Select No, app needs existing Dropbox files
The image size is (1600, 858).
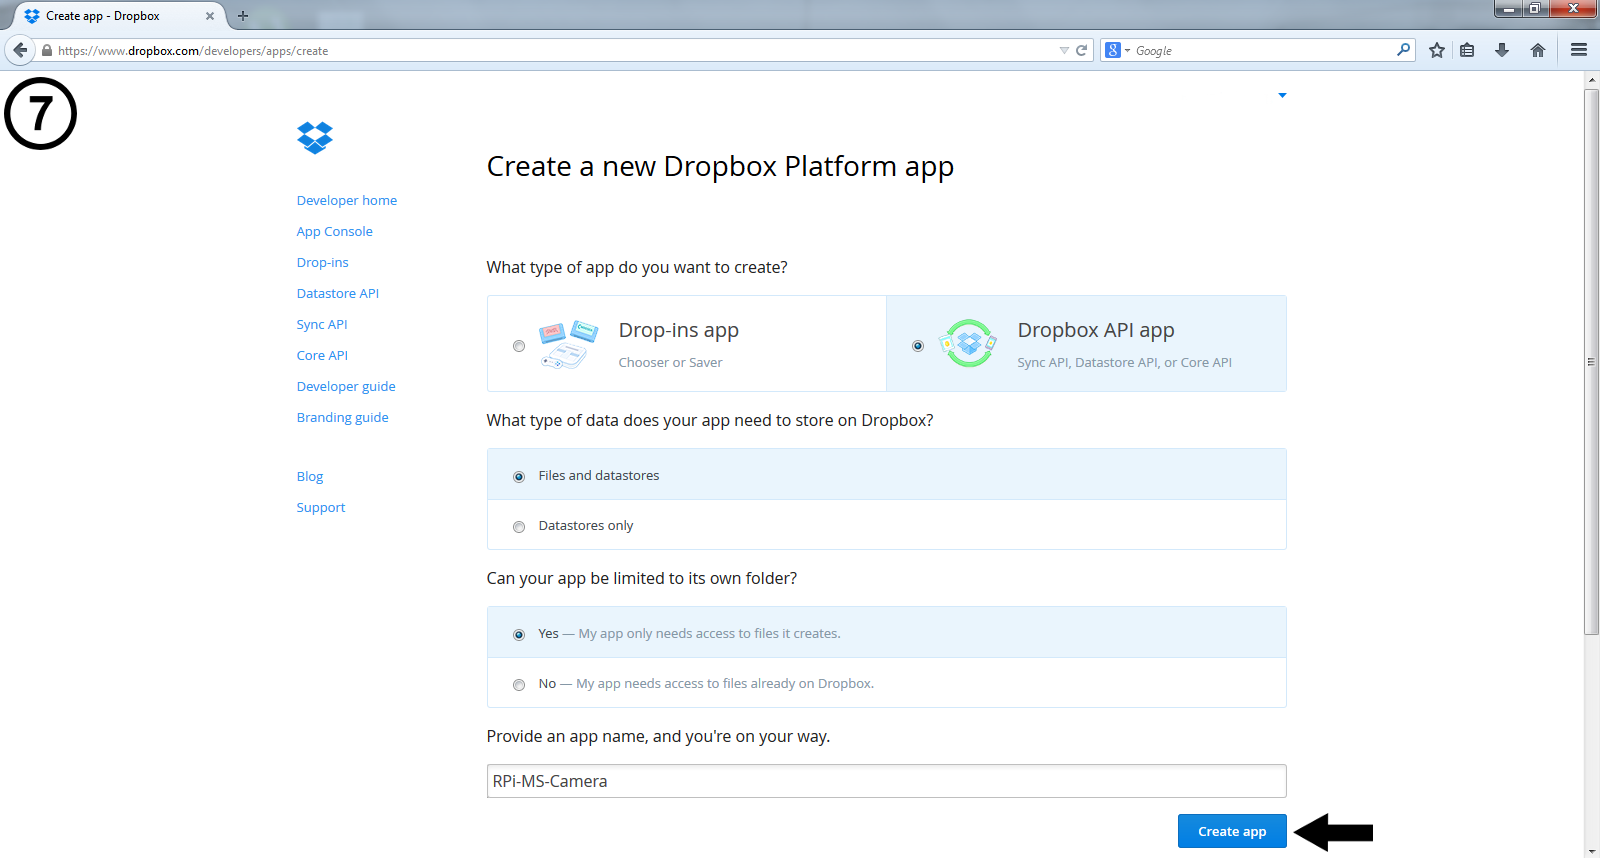(x=886, y=683)
